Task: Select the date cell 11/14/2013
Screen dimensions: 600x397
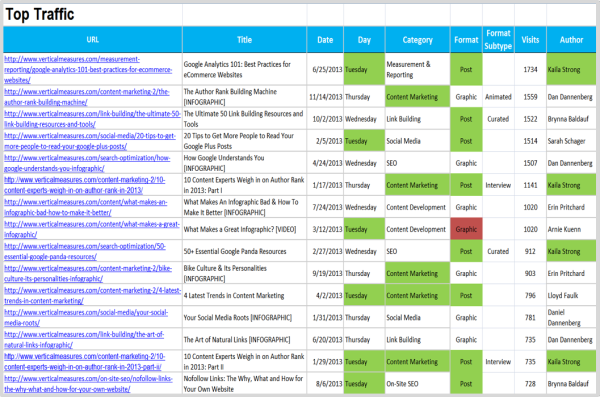Action: click(325, 97)
